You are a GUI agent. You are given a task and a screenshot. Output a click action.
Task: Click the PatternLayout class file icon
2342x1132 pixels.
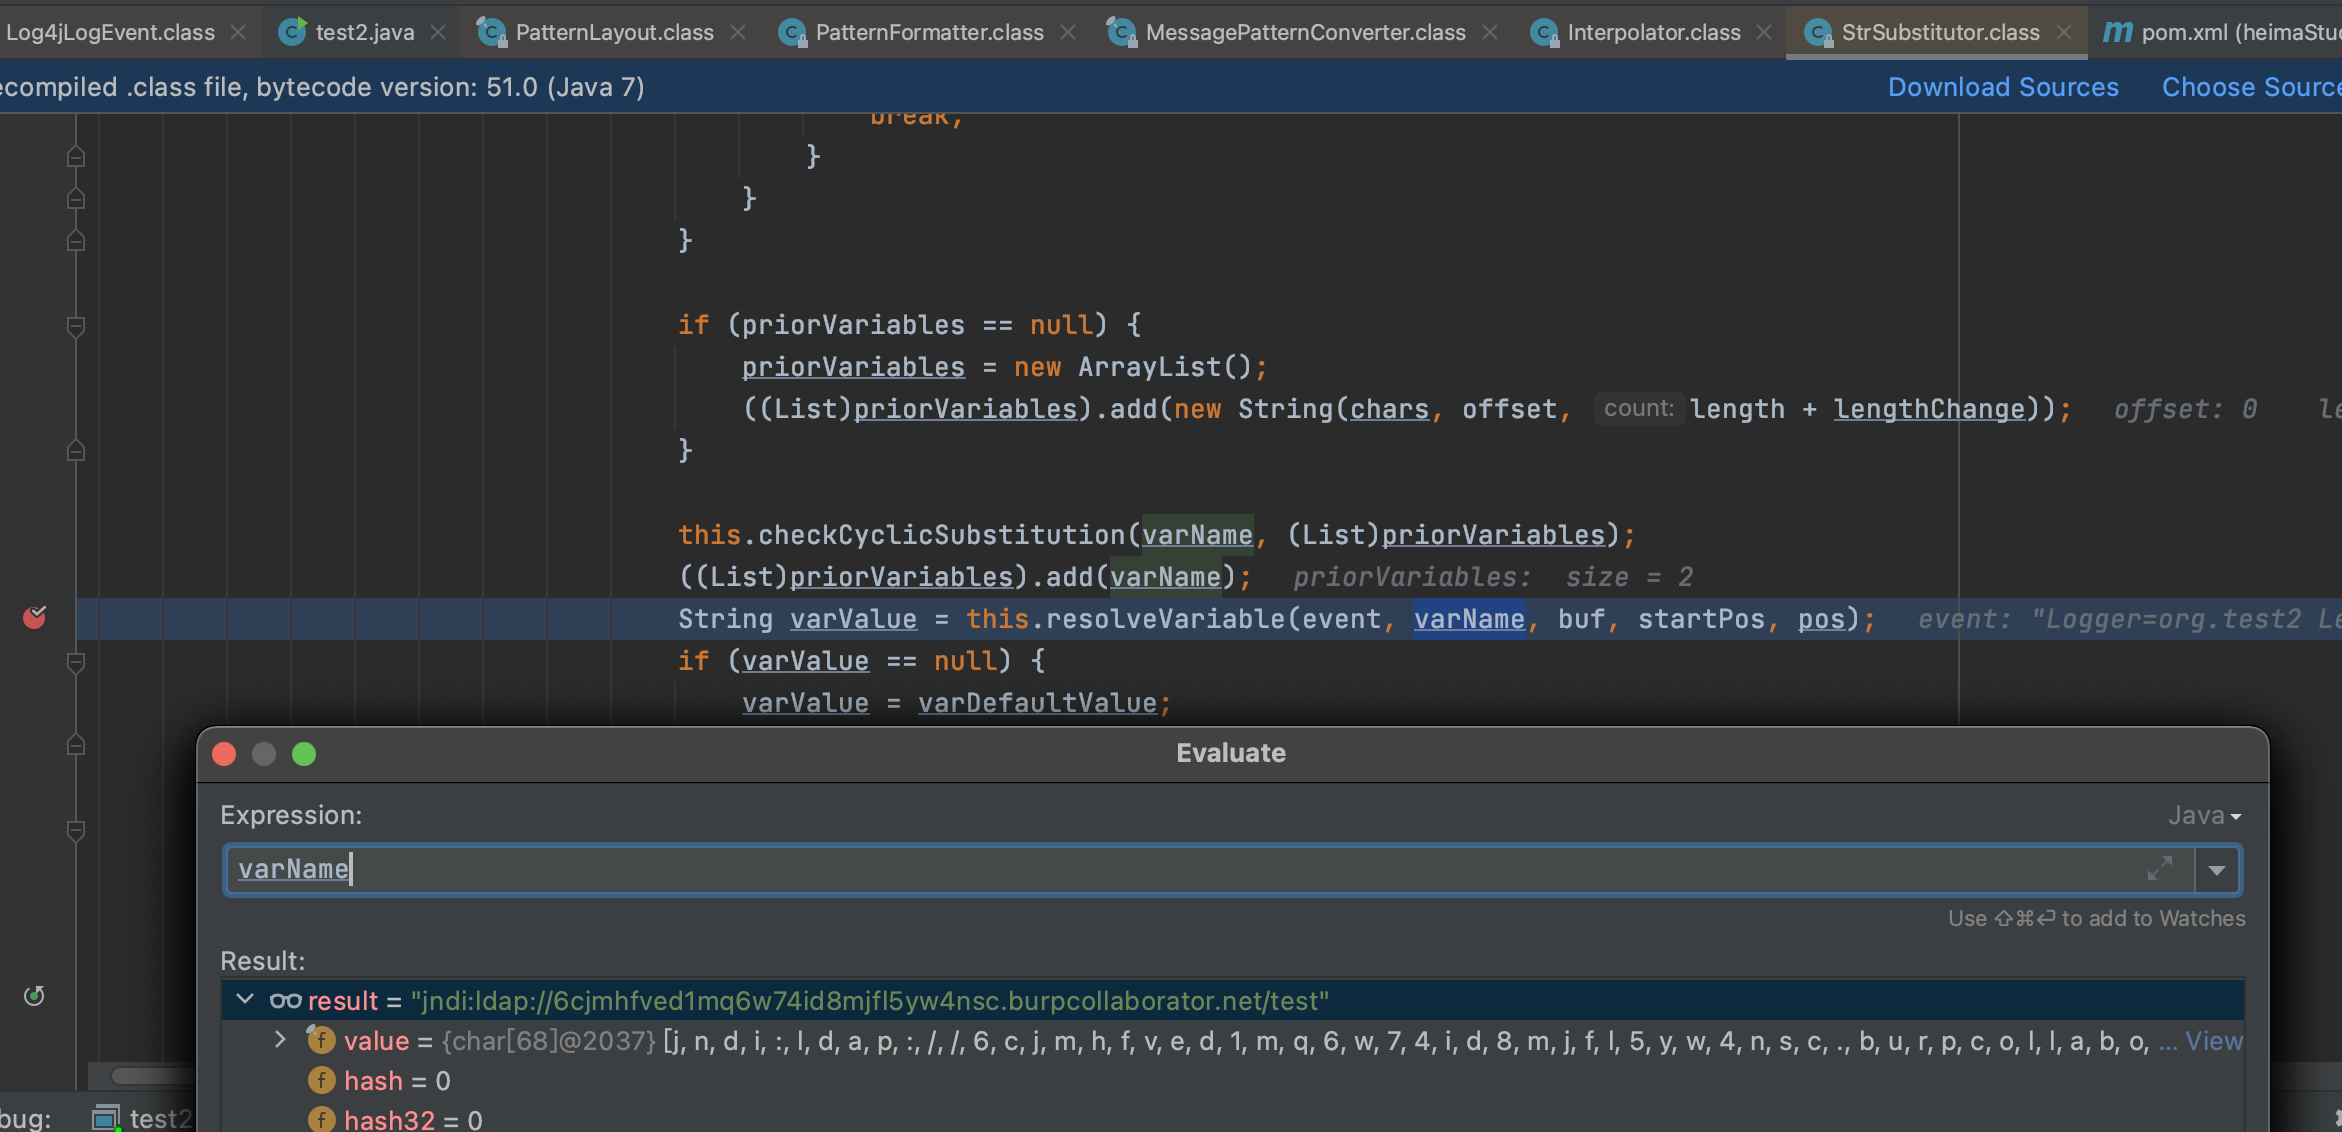[491, 33]
